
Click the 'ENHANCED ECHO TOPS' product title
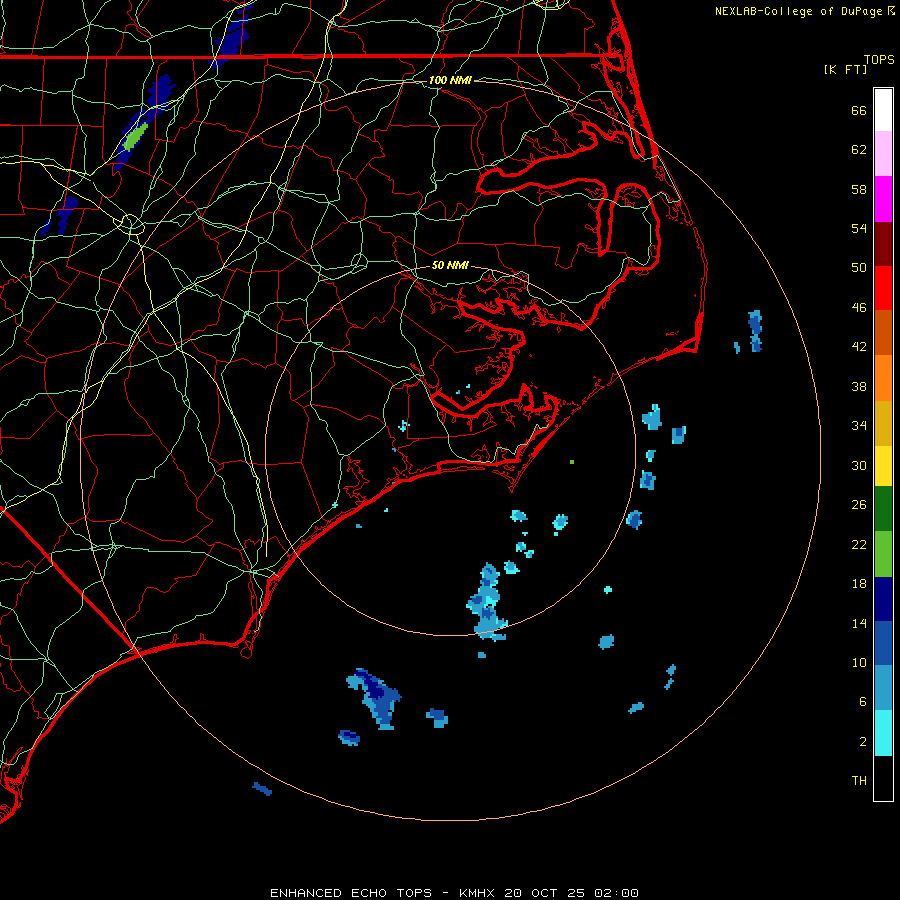[351, 893]
